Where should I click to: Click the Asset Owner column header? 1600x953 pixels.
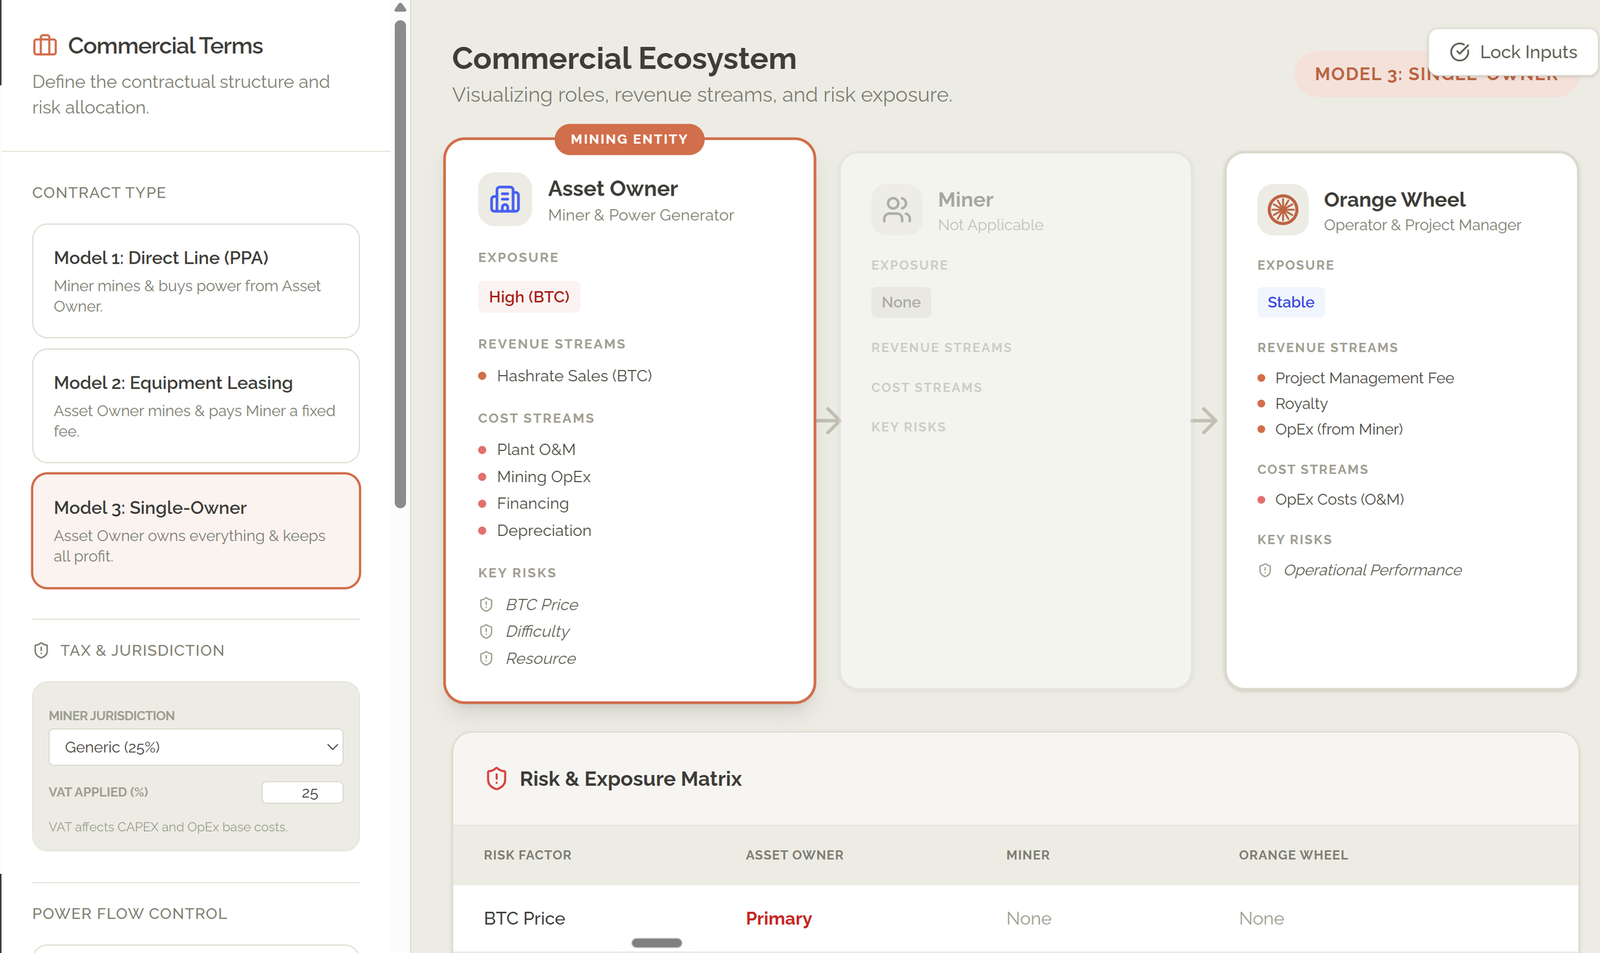(x=795, y=855)
